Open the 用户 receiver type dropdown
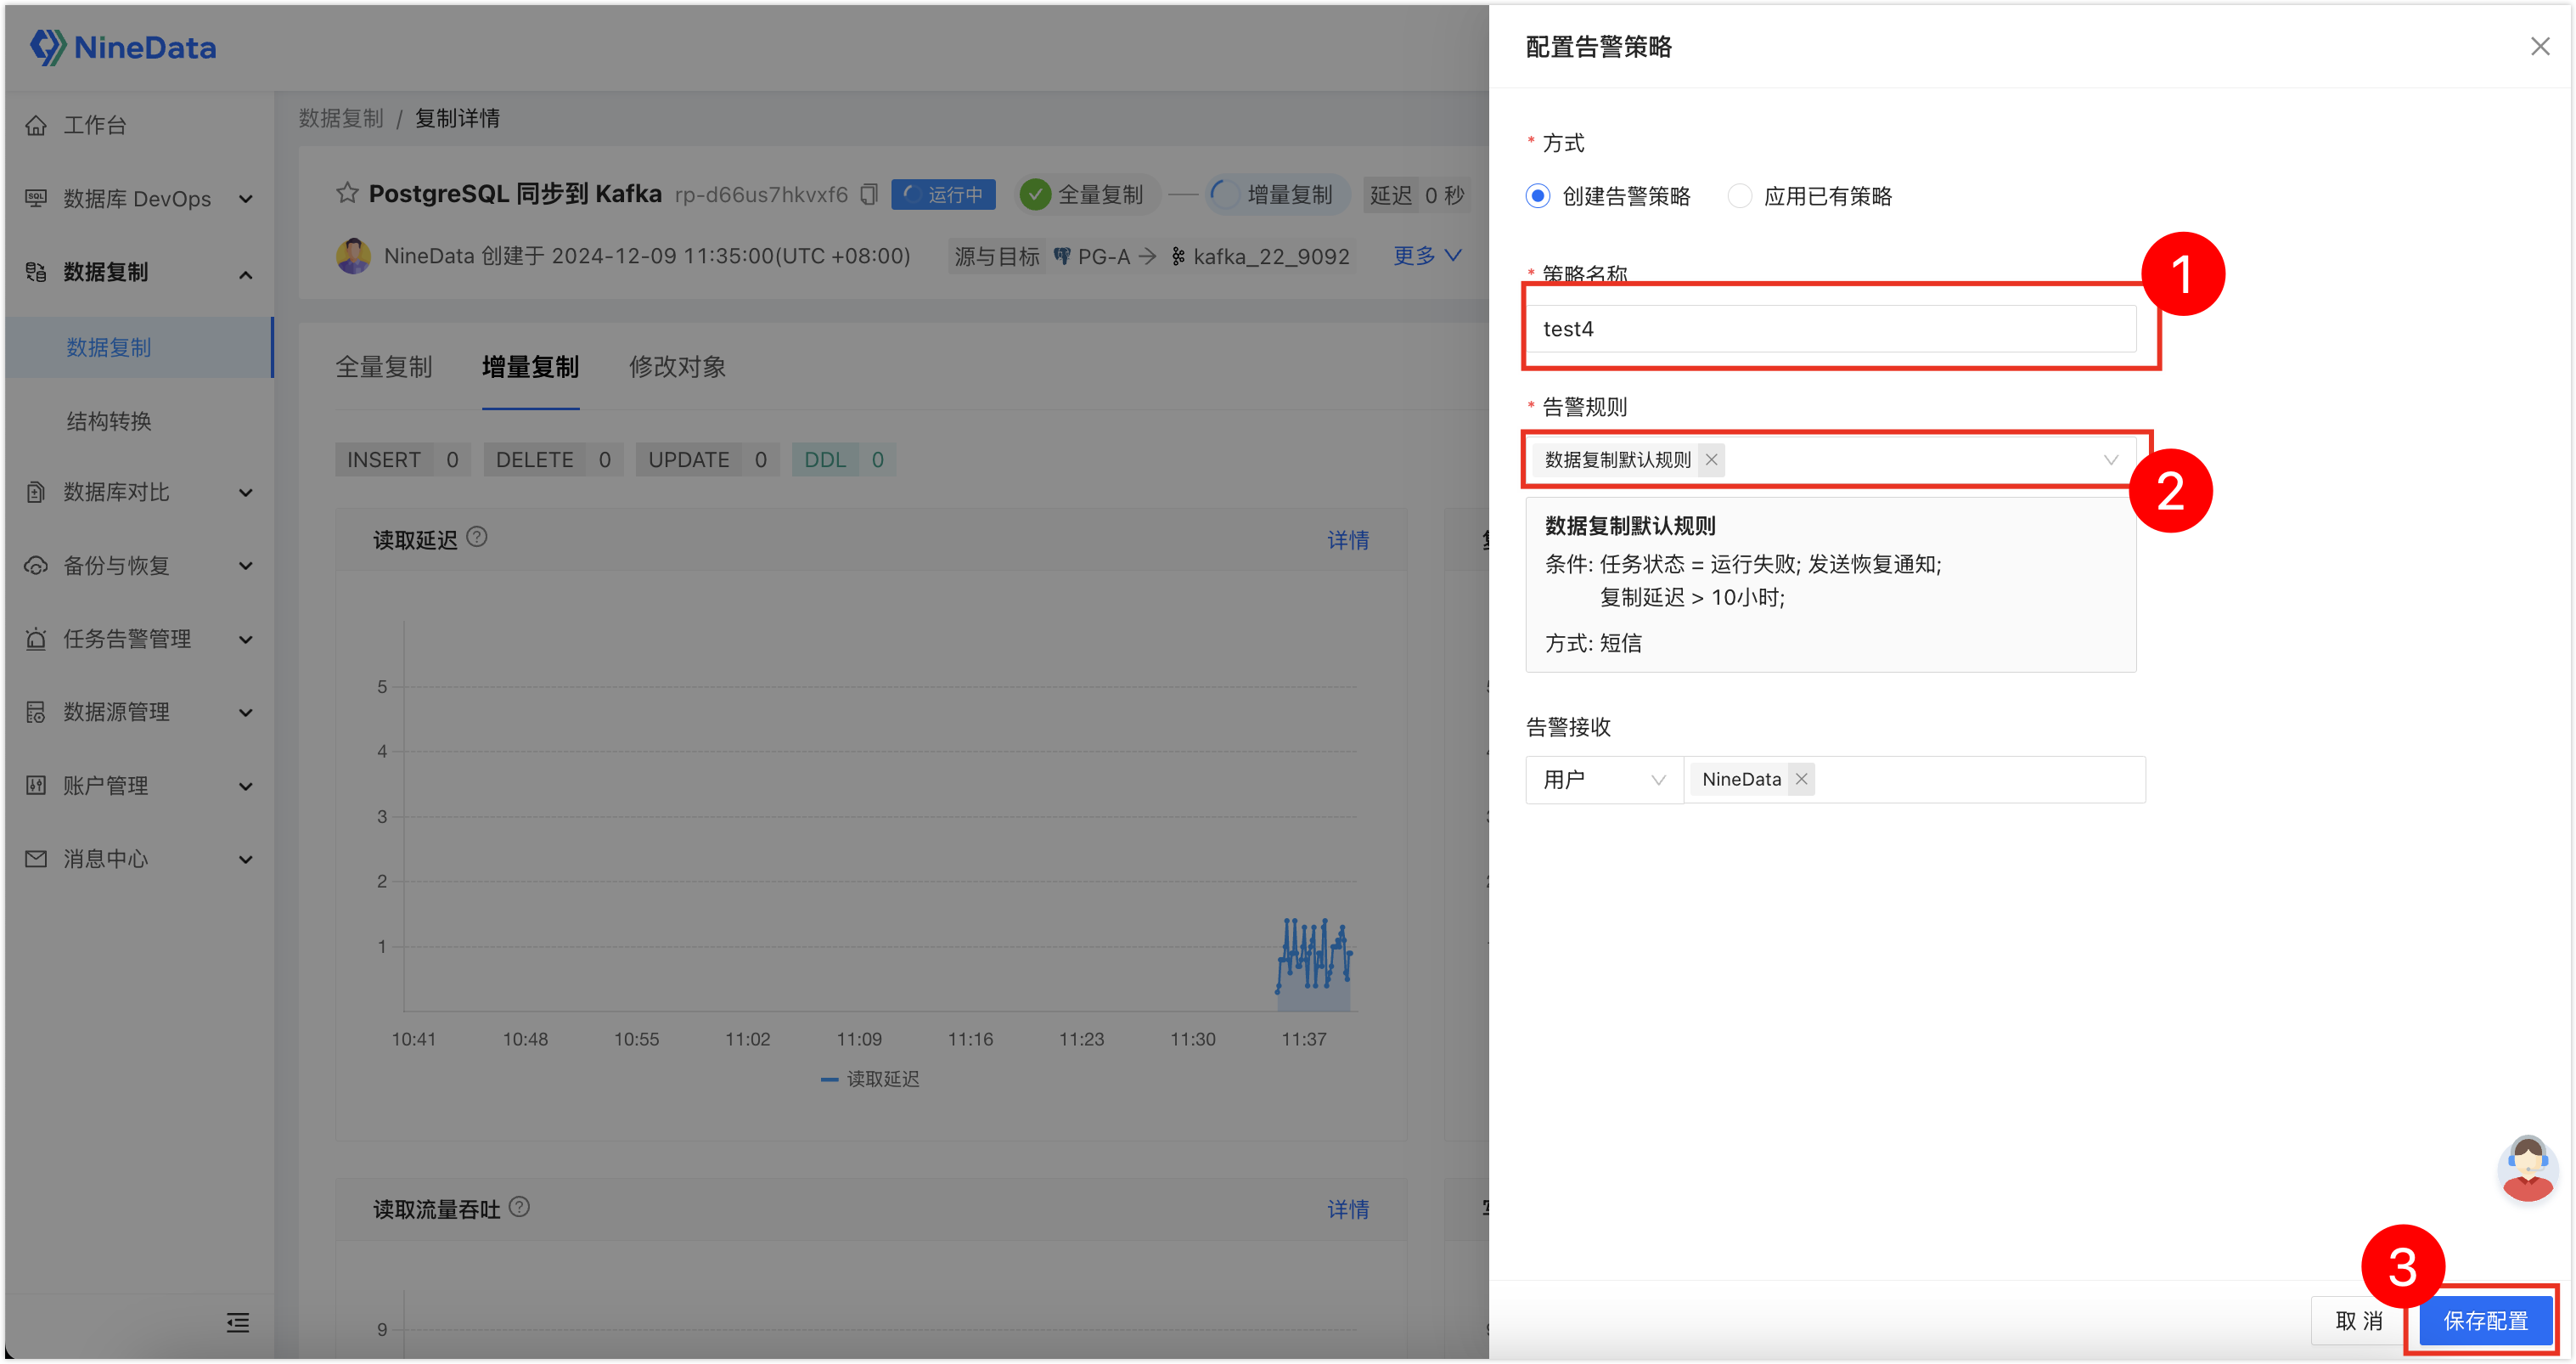The width and height of the screenshot is (2576, 1364). point(1603,779)
